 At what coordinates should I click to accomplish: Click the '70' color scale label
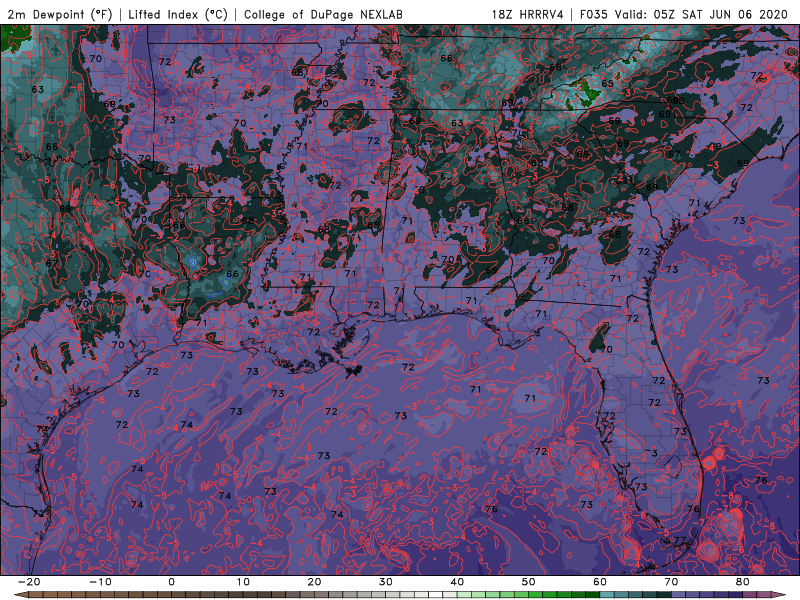pyautogui.click(x=671, y=582)
